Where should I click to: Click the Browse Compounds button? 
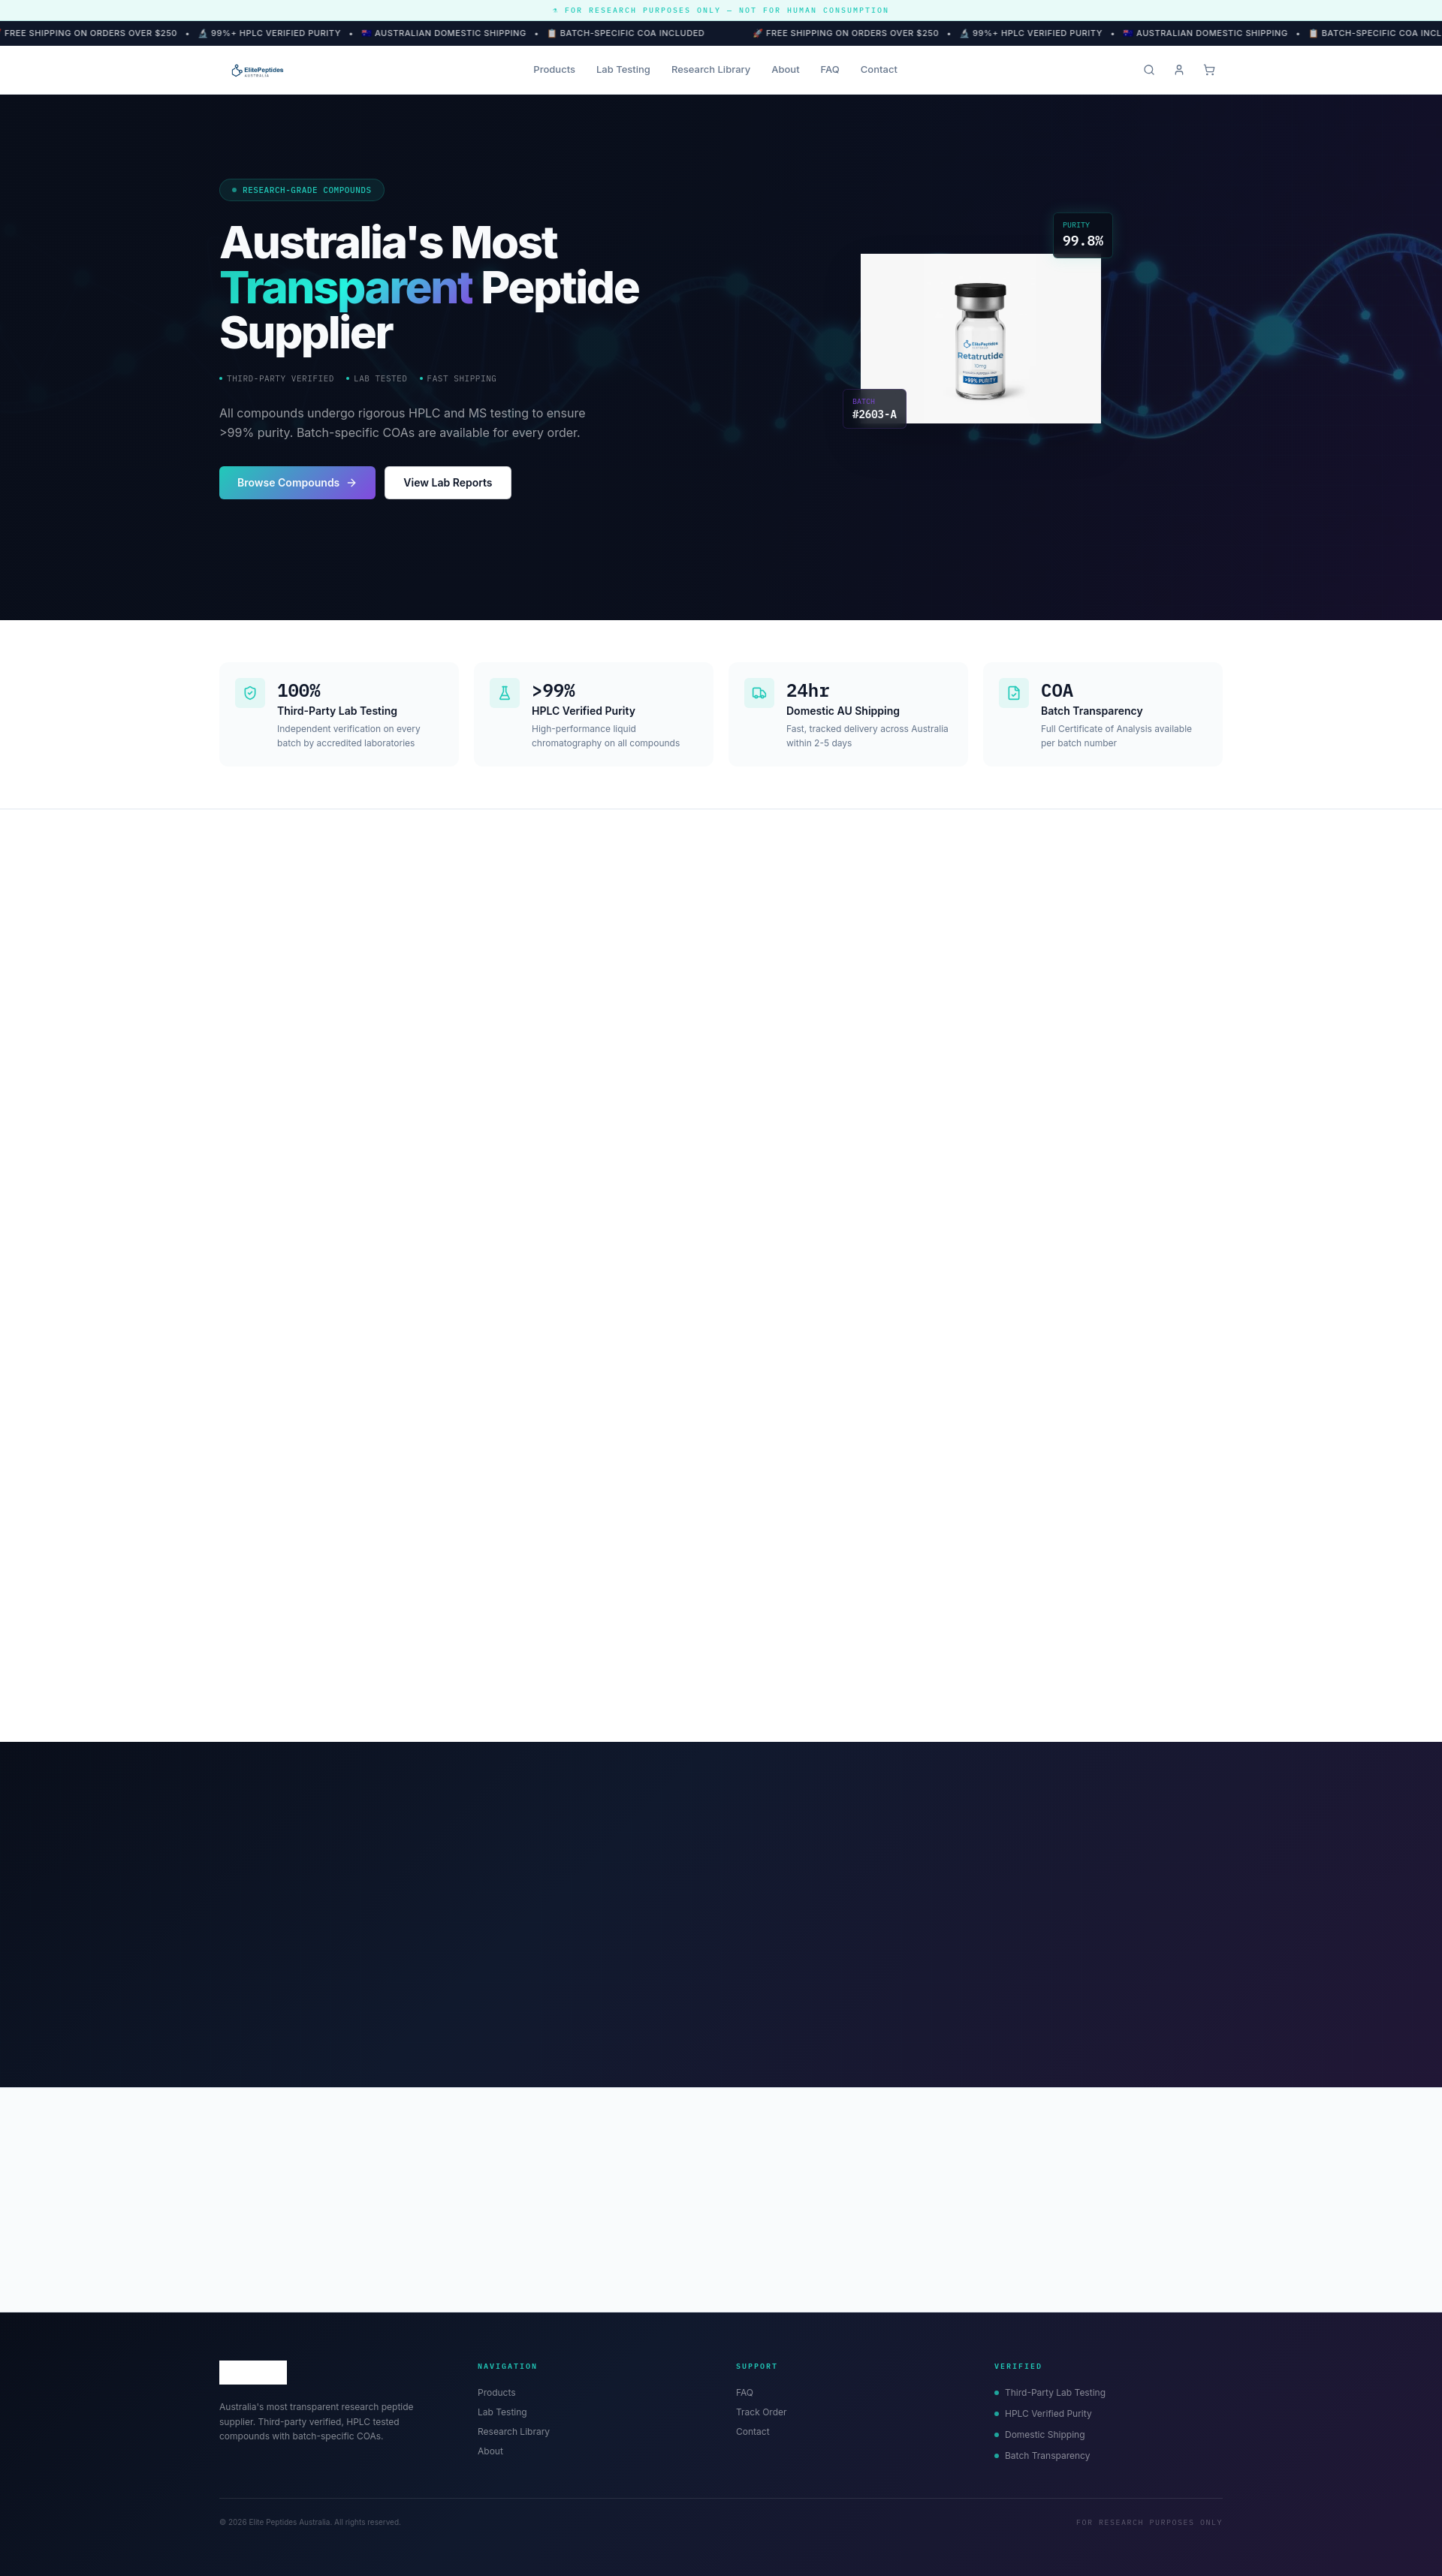click(x=297, y=483)
